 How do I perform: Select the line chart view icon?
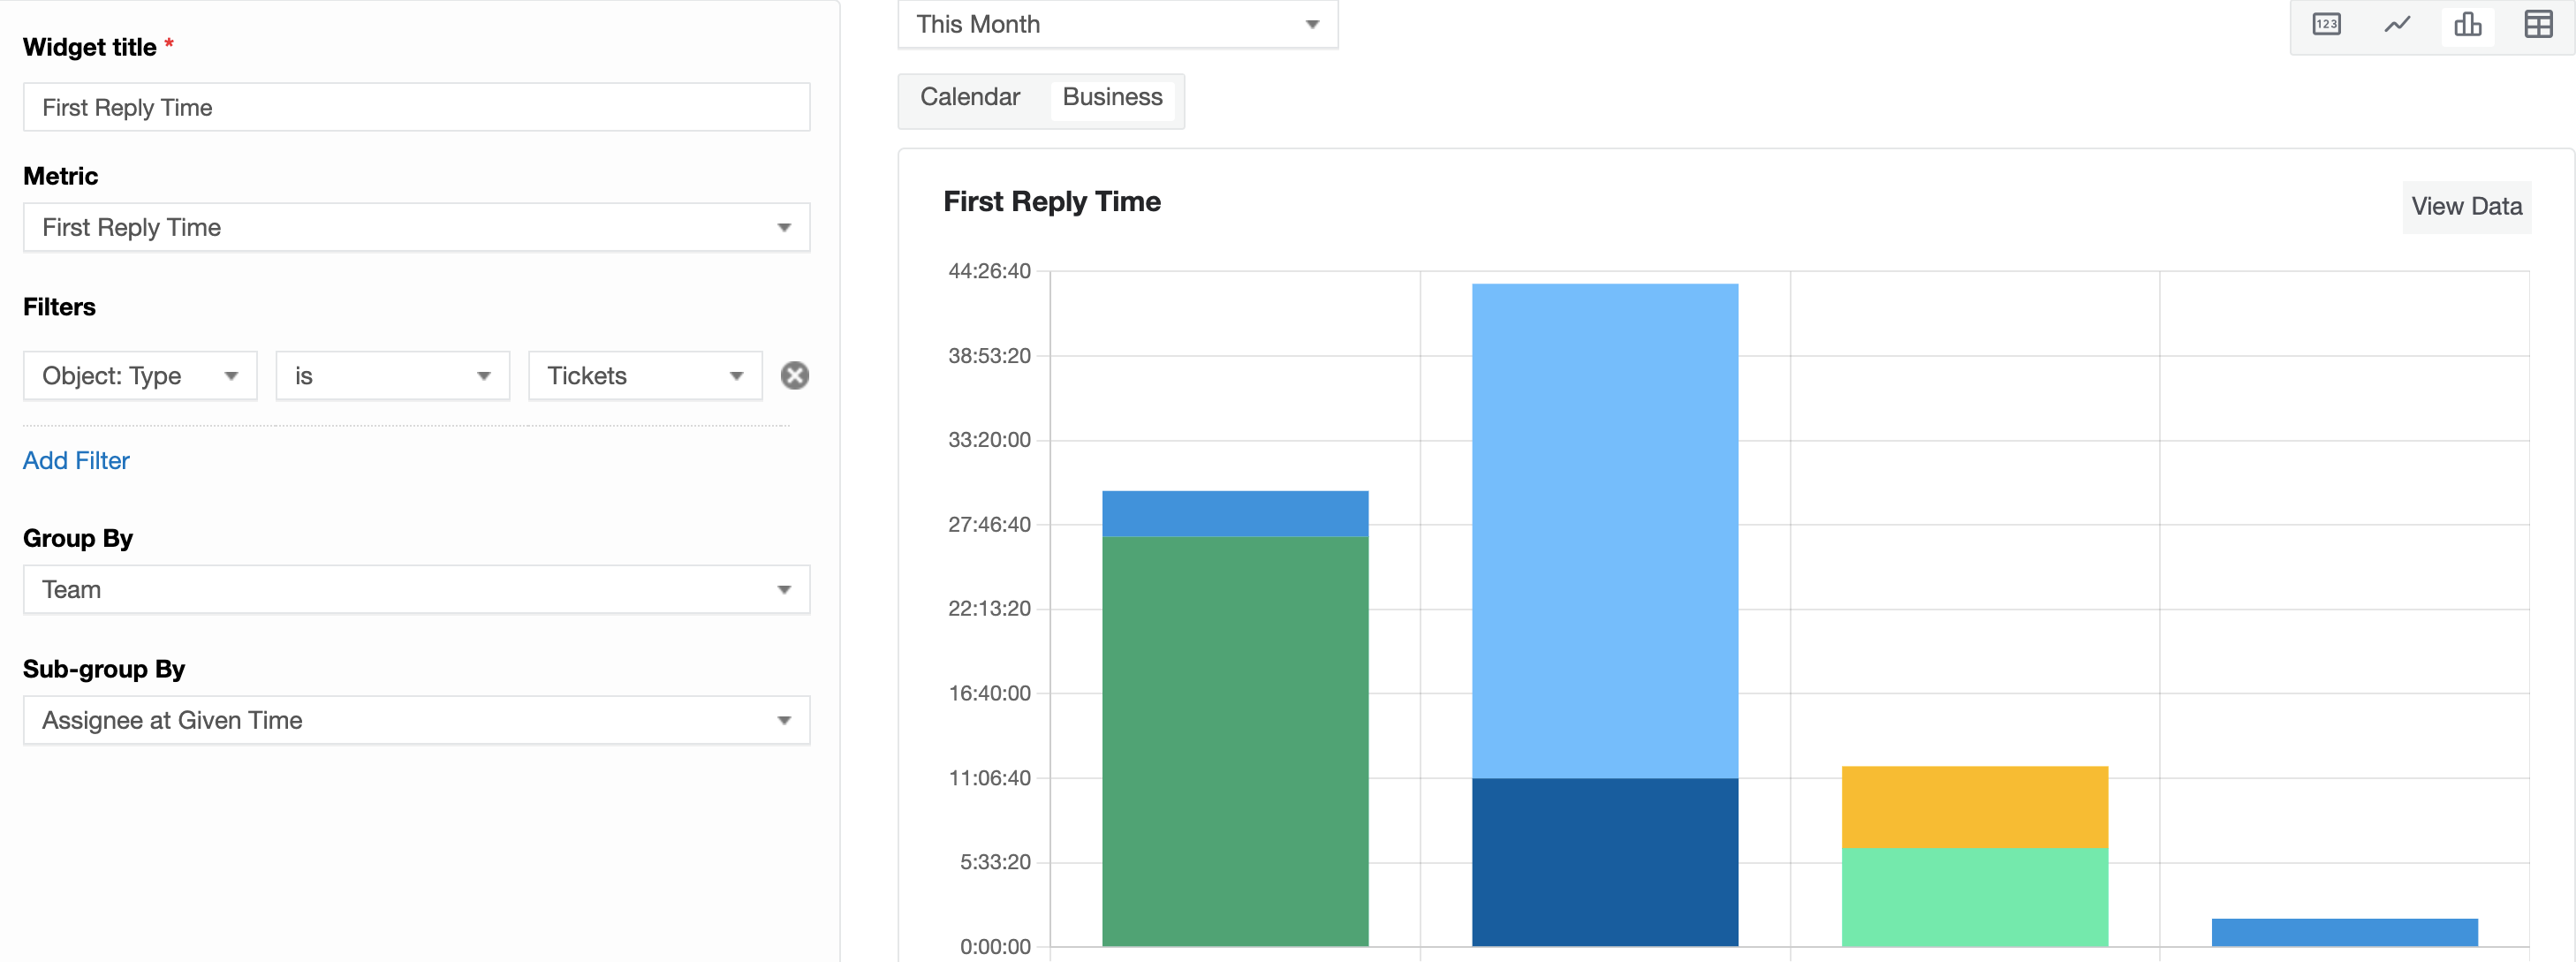(x=2397, y=25)
